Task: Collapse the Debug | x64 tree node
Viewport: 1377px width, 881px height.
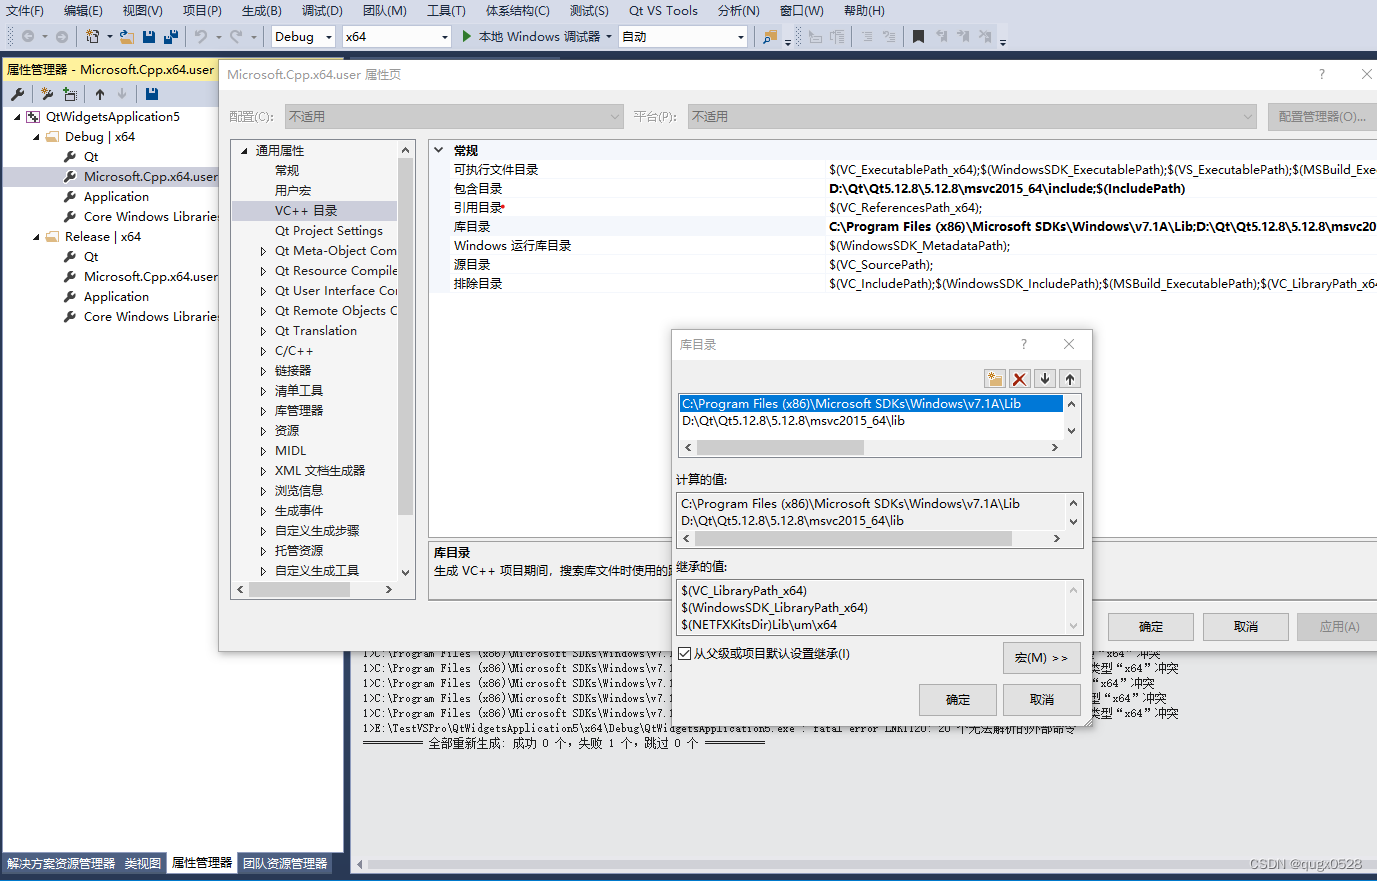Action: coord(35,136)
